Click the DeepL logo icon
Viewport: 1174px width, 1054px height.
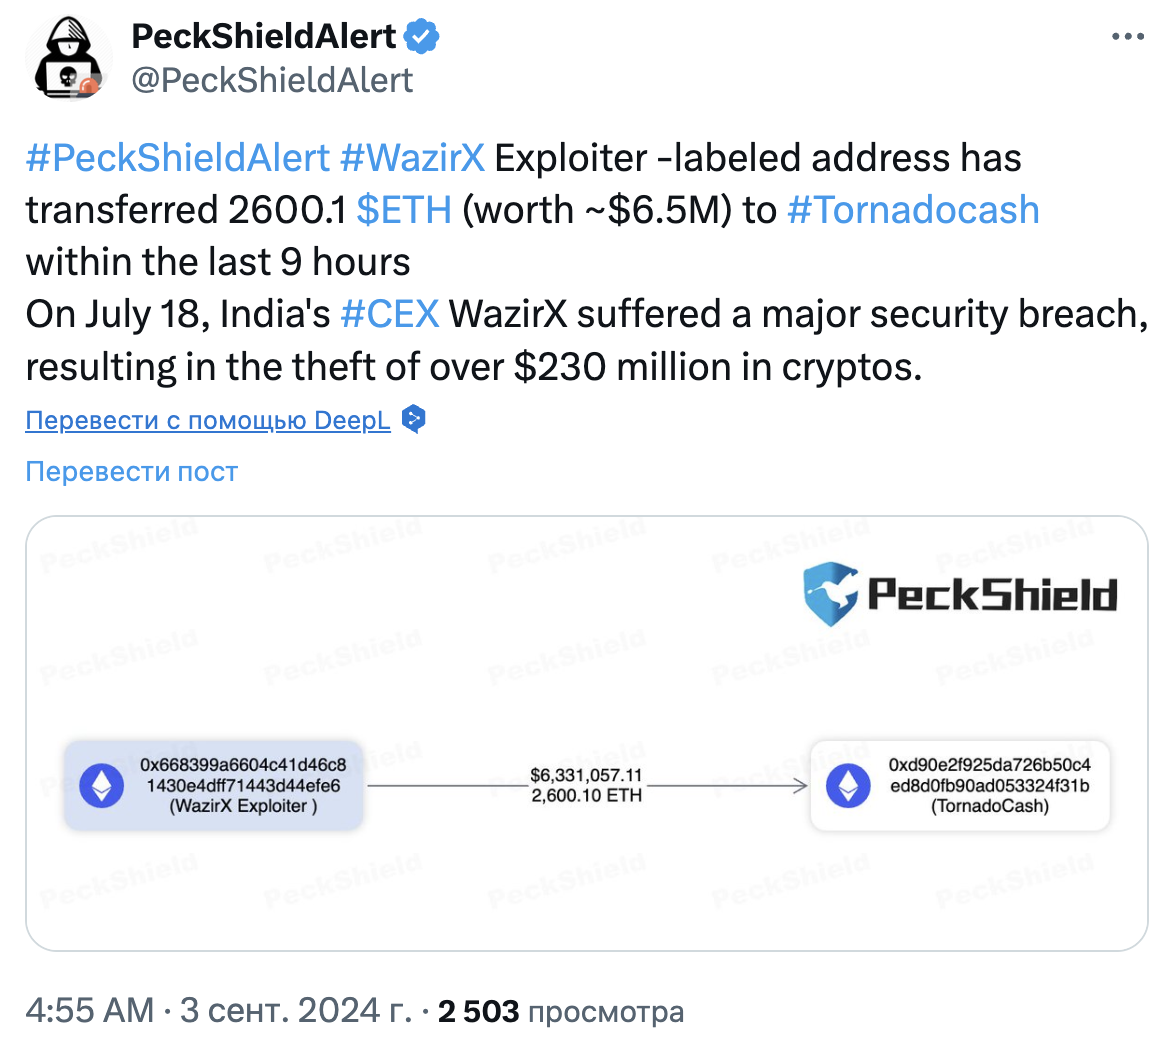(413, 419)
